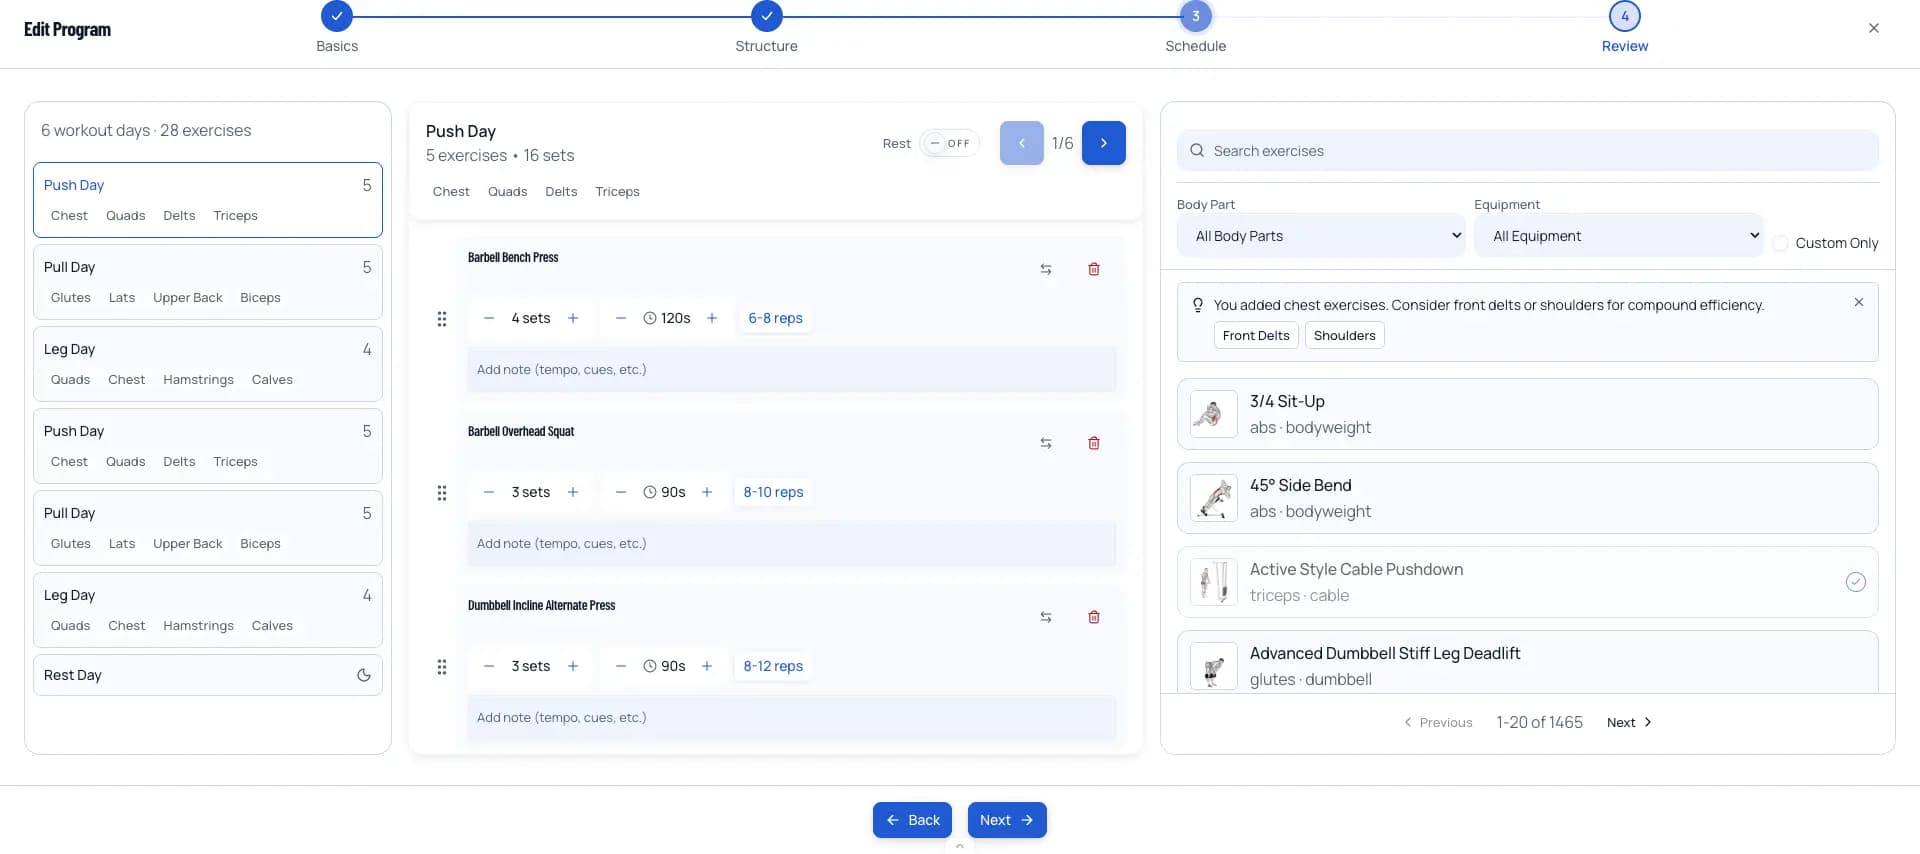Open the 8-10 reps selector
Screen dimensions: 1920x854
[774, 492]
